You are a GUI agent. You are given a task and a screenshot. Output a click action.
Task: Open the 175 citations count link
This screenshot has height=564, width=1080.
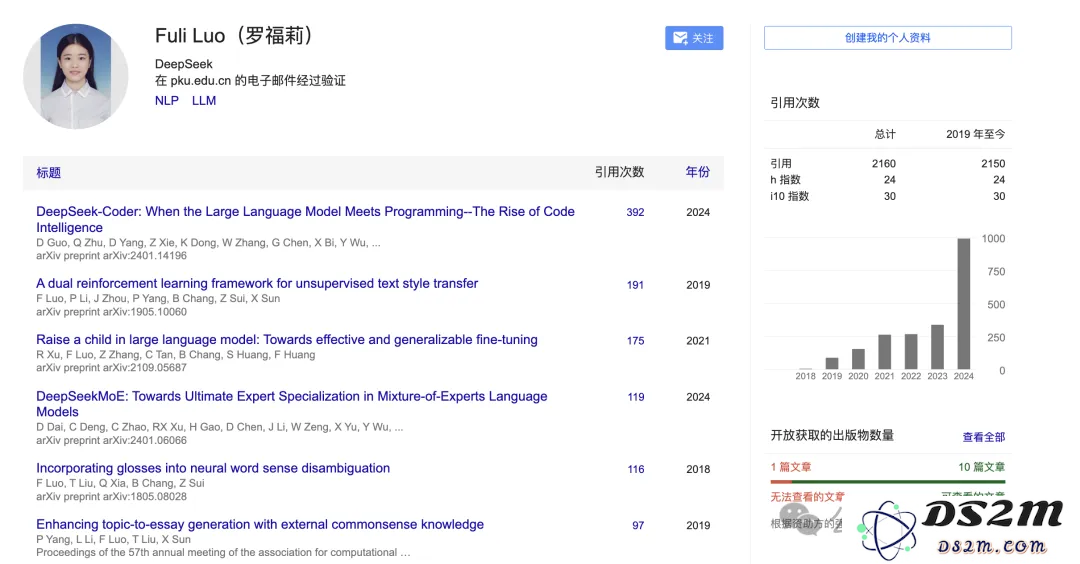point(636,340)
